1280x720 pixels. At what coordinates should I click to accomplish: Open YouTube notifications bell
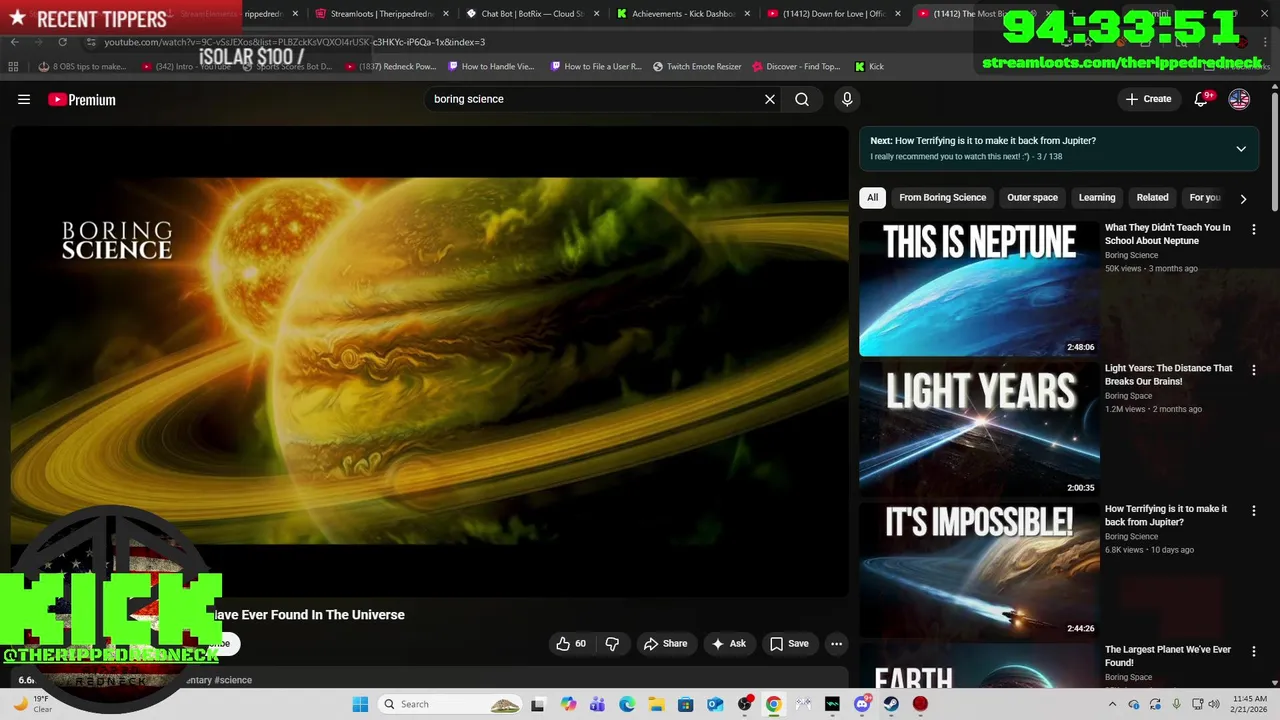click(x=1202, y=99)
